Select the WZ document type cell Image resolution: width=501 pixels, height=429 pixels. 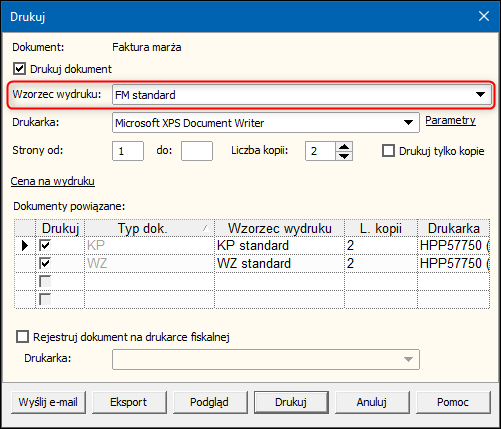(149, 264)
